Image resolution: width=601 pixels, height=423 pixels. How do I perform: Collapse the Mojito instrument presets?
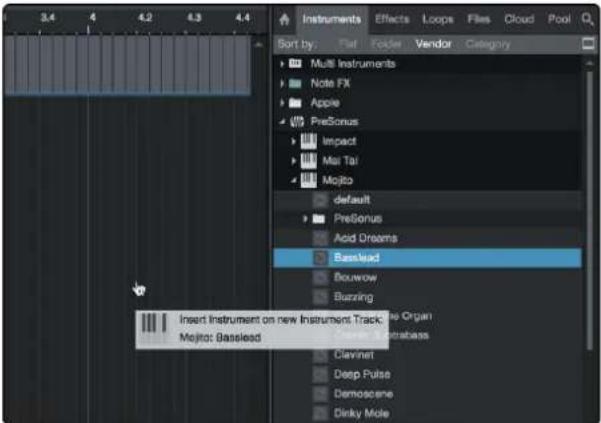point(294,180)
